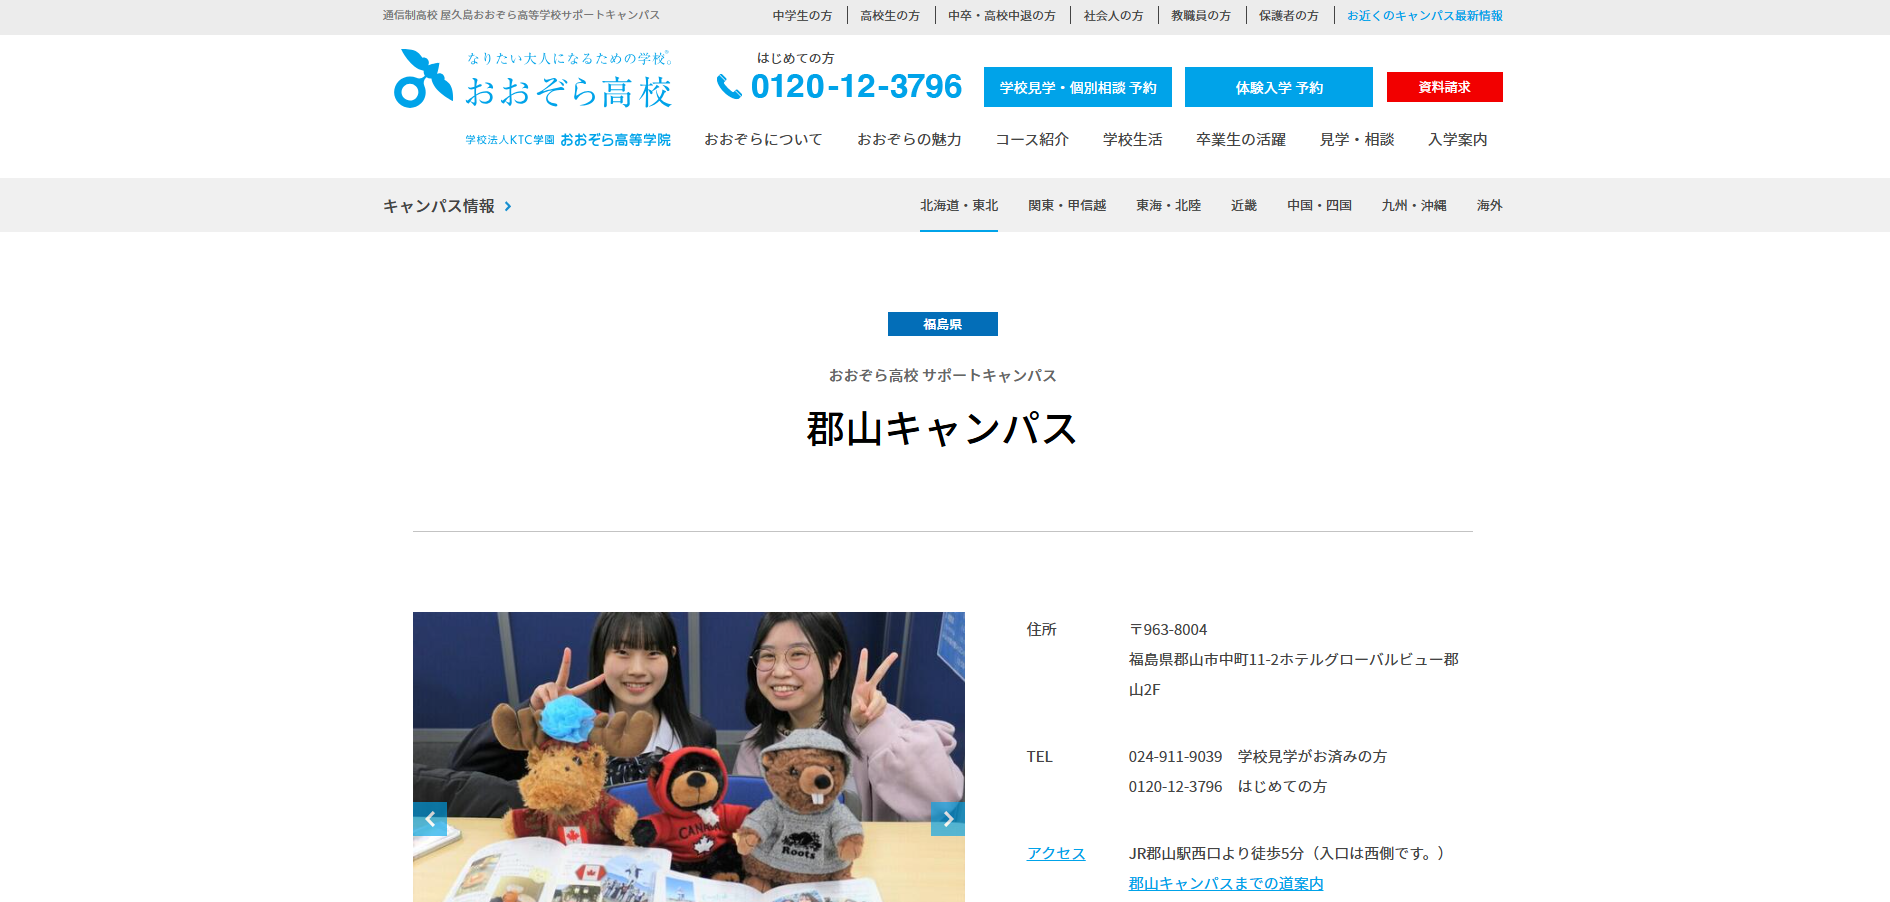Image resolution: width=1890 pixels, height=902 pixels.
Task: Click the 学校見学・個別相談 予約 button
Action: coord(1077,88)
